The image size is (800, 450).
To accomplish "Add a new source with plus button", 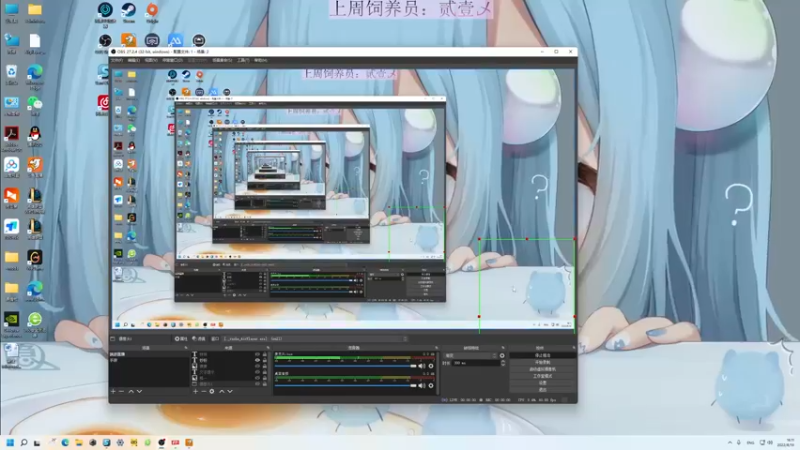I will [195, 391].
